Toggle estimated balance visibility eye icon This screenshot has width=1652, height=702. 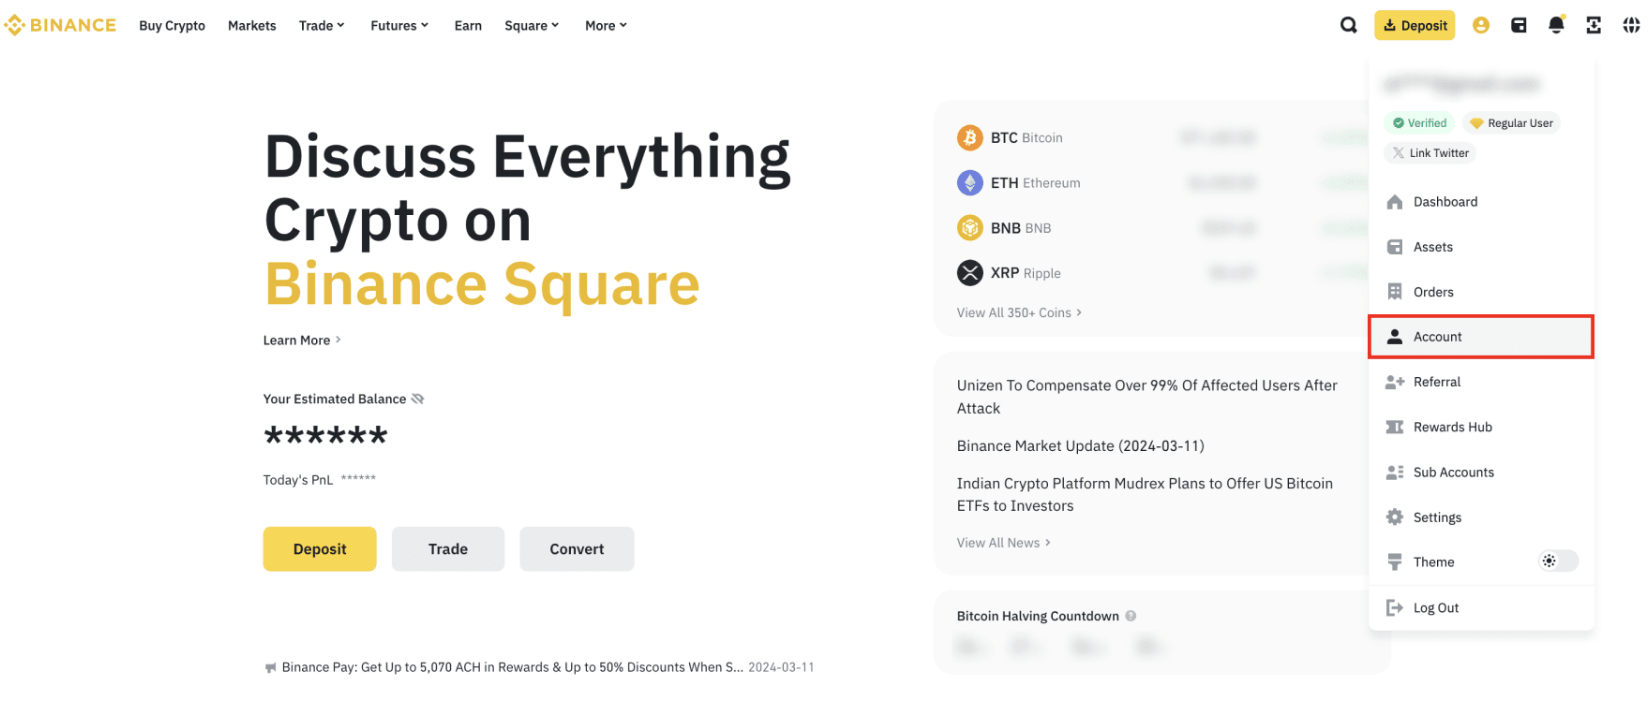418,399
